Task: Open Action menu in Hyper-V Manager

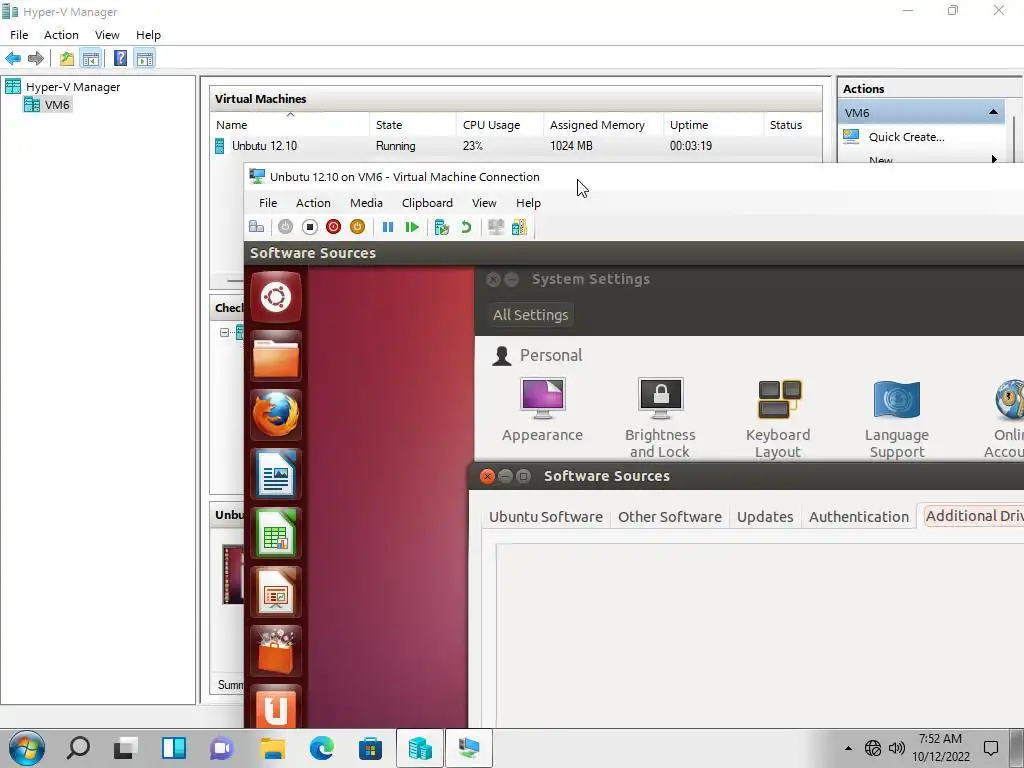Action: tap(61, 35)
